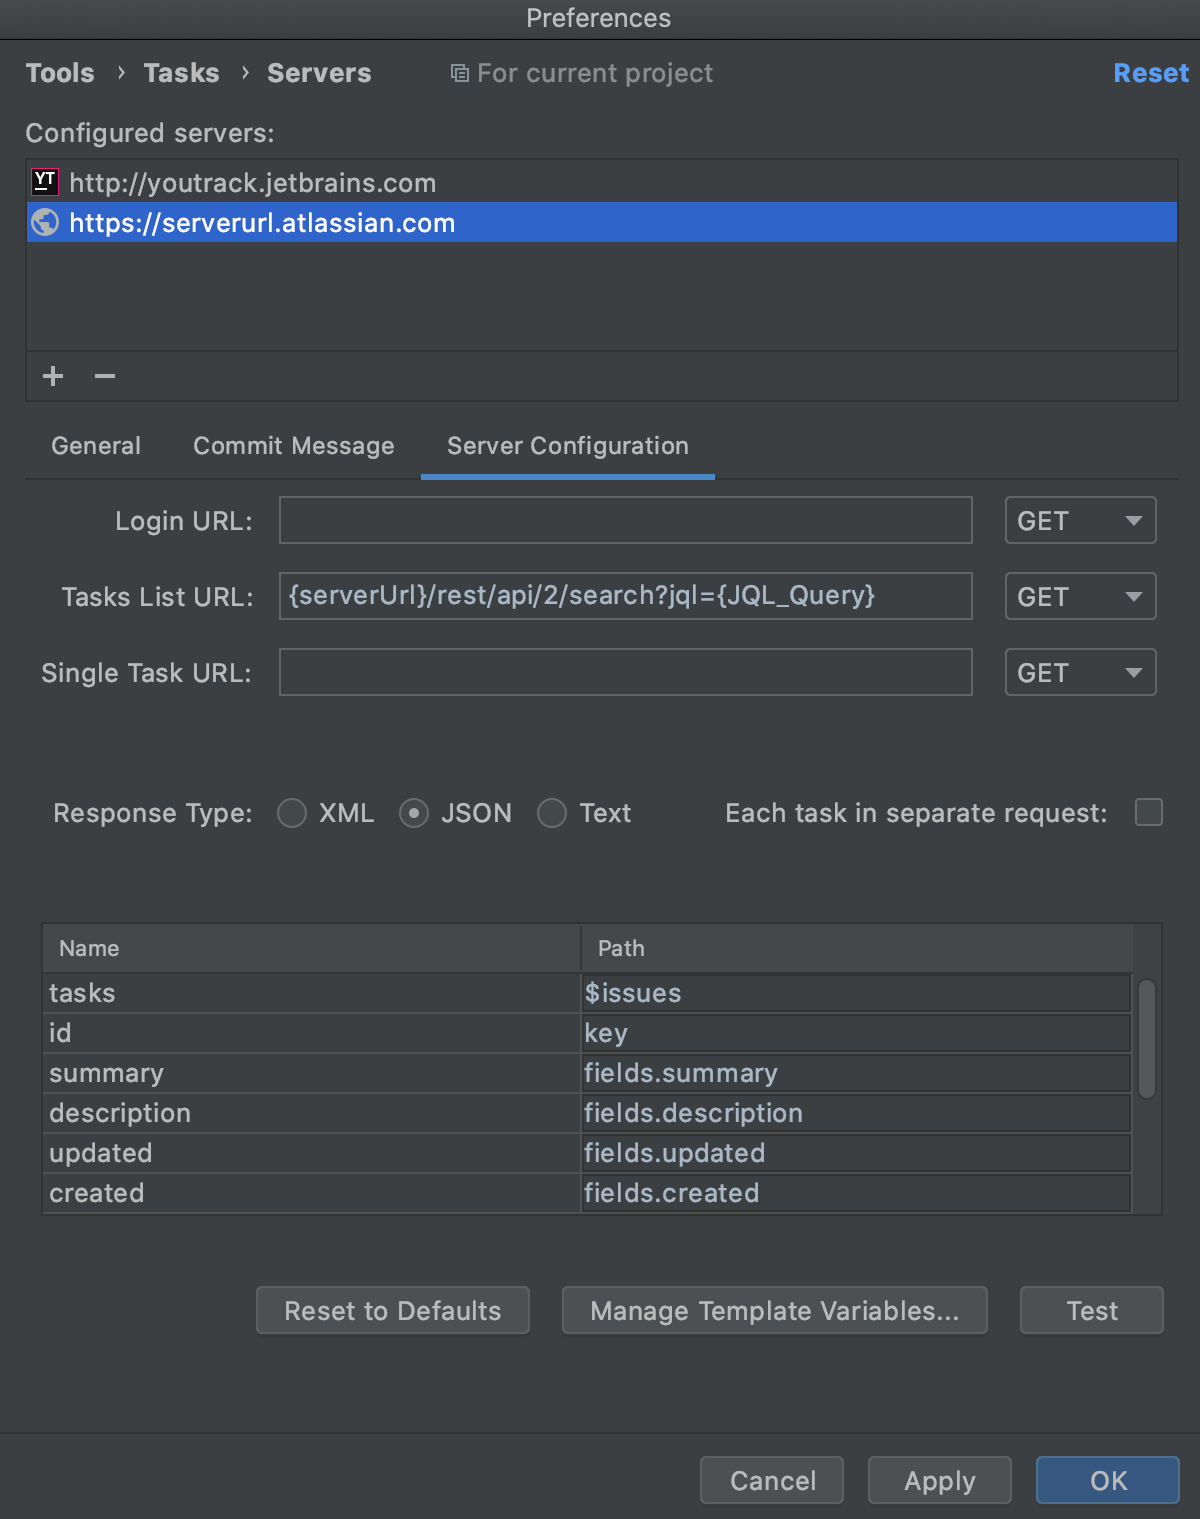Select the XML response type
This screenshot has height=1519, width=1200.
pos(292,813)
